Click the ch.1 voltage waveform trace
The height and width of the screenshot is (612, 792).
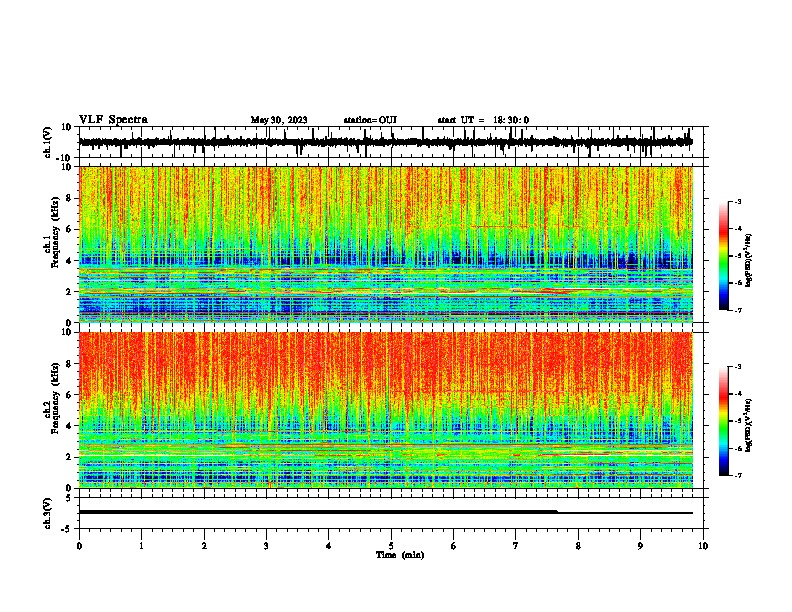coord(385,142)
